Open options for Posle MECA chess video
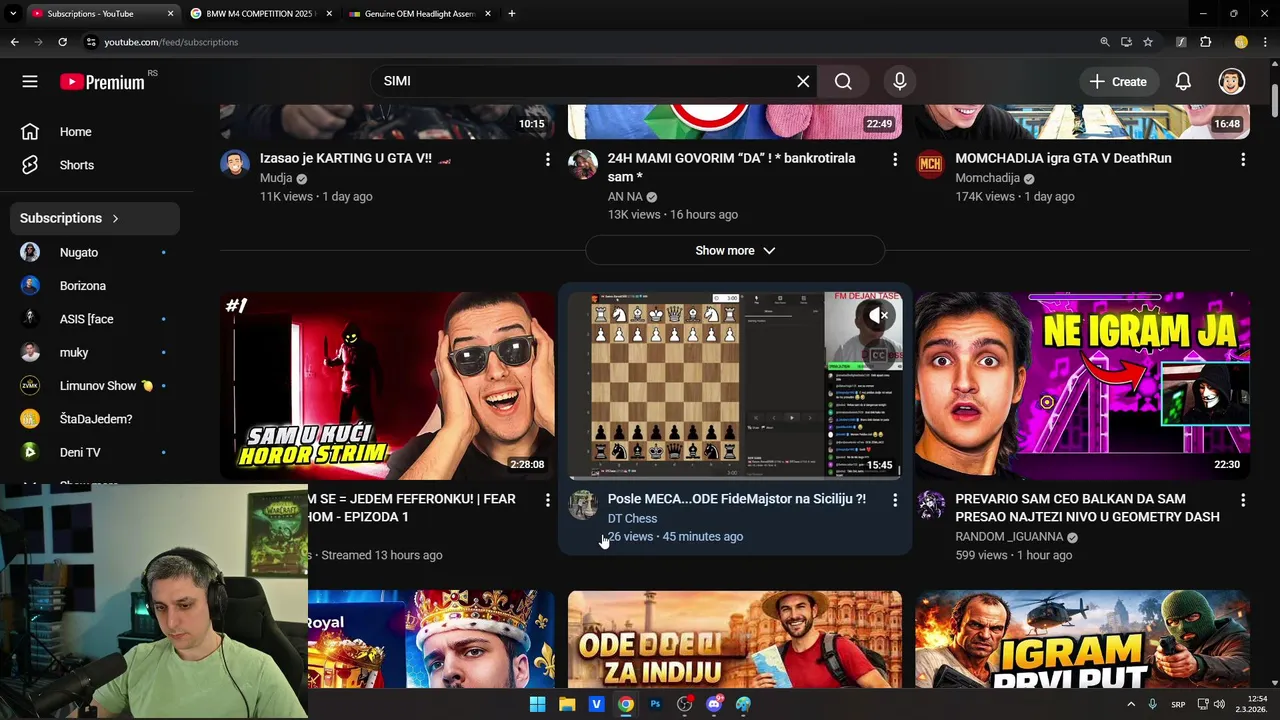 [x=895, y=500]
